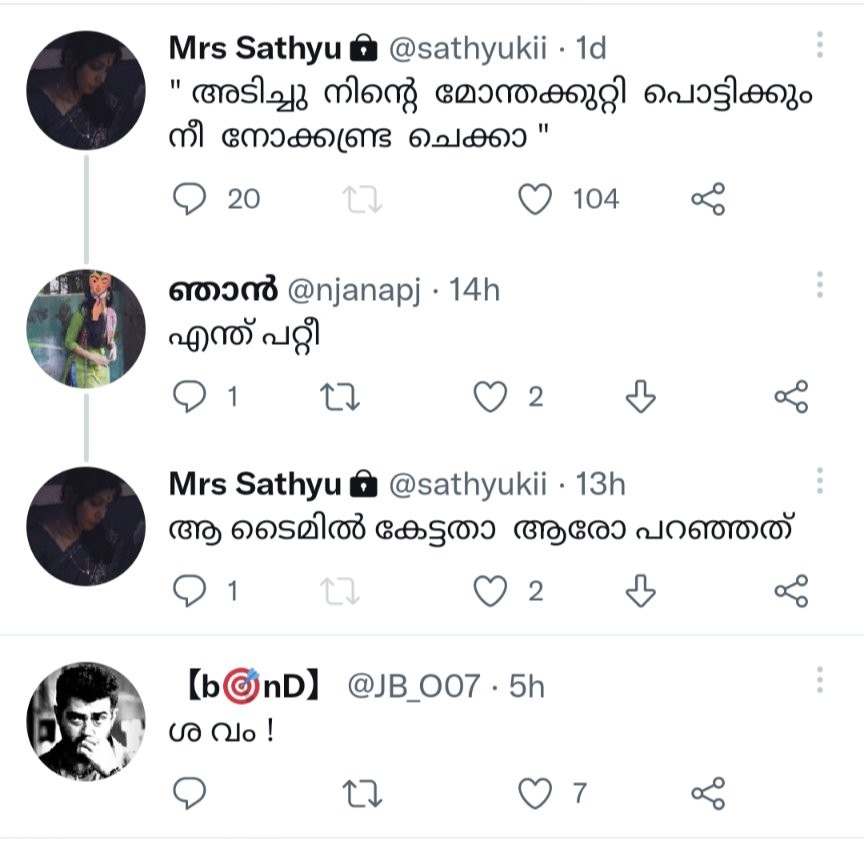Viewport: 864px width, 841px height.
Task: Open more options on @njanapj tweet
Action: pos(819,284)
